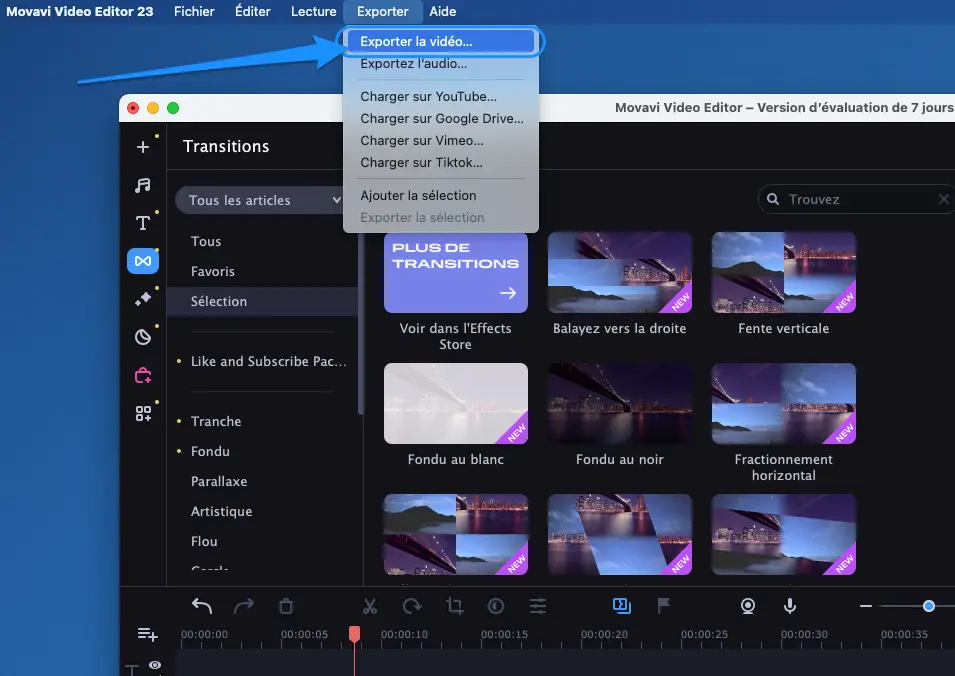Add a marker with the flag icon
Screen dimensions: 955x676
(664, 605)
